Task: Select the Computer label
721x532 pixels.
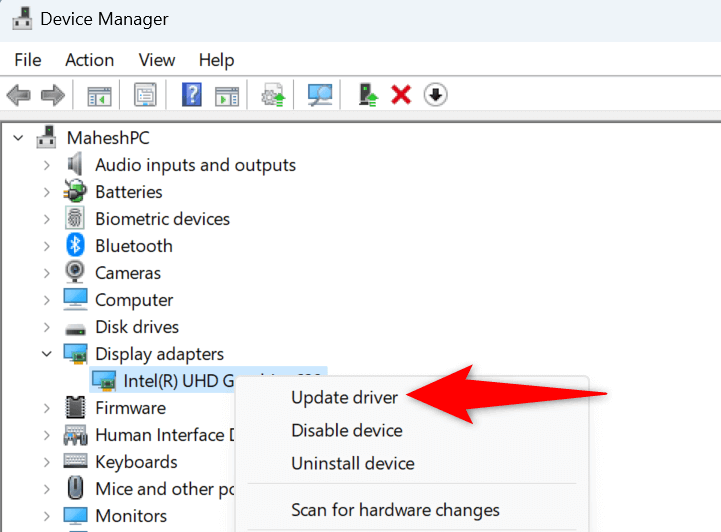Action: [x=134, y=300]
